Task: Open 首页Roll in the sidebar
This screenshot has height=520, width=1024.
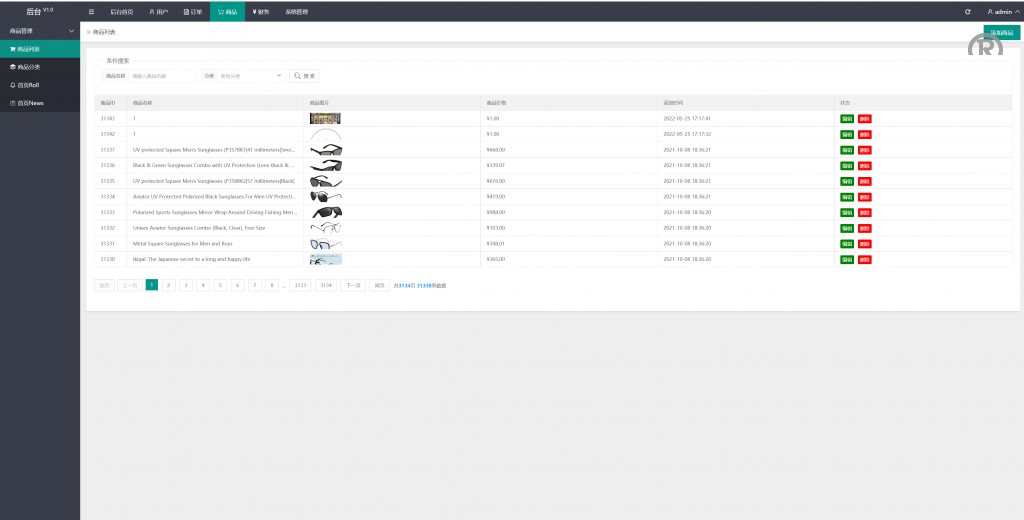Action: tap(40, 85)
